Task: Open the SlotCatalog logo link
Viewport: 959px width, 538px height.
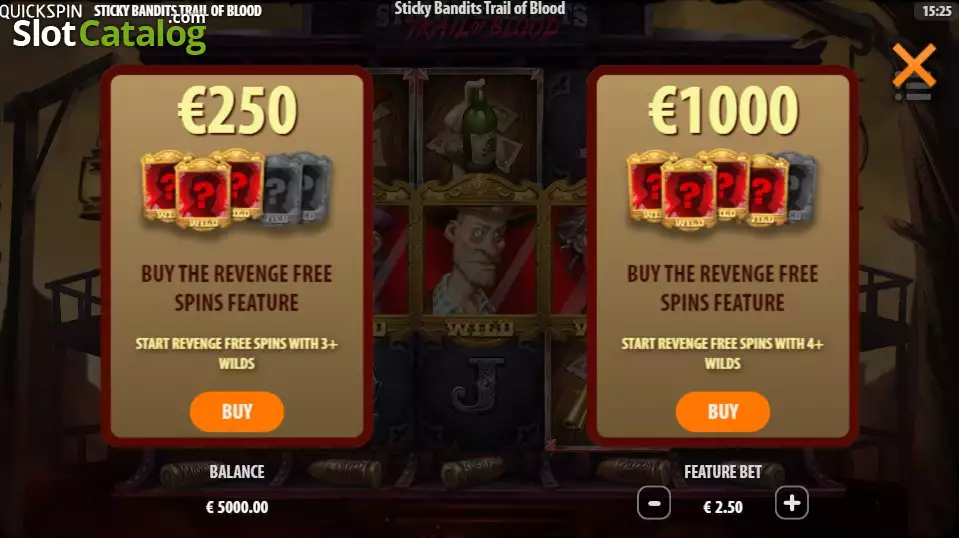Action: (x=110, y=32)
